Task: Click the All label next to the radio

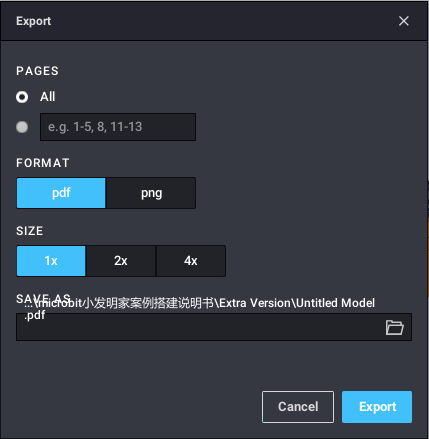Action: (48, 97)
